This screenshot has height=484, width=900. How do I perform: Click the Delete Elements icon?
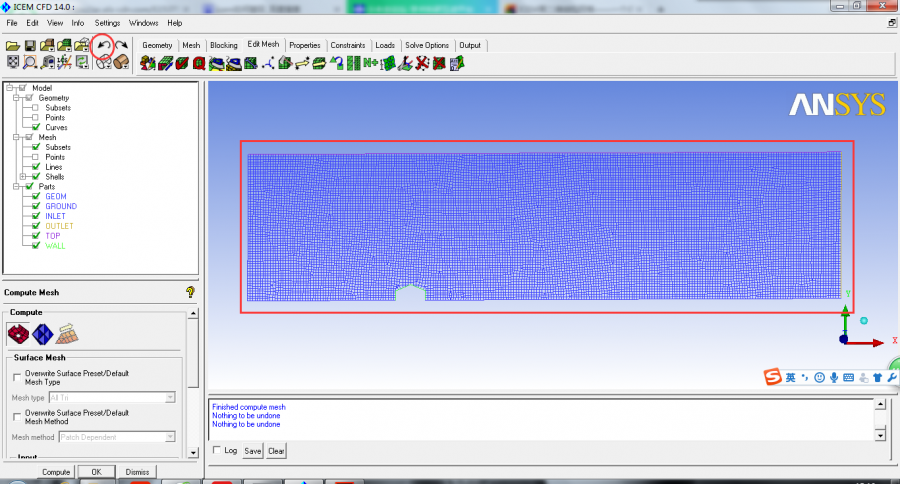click(439, 63)
